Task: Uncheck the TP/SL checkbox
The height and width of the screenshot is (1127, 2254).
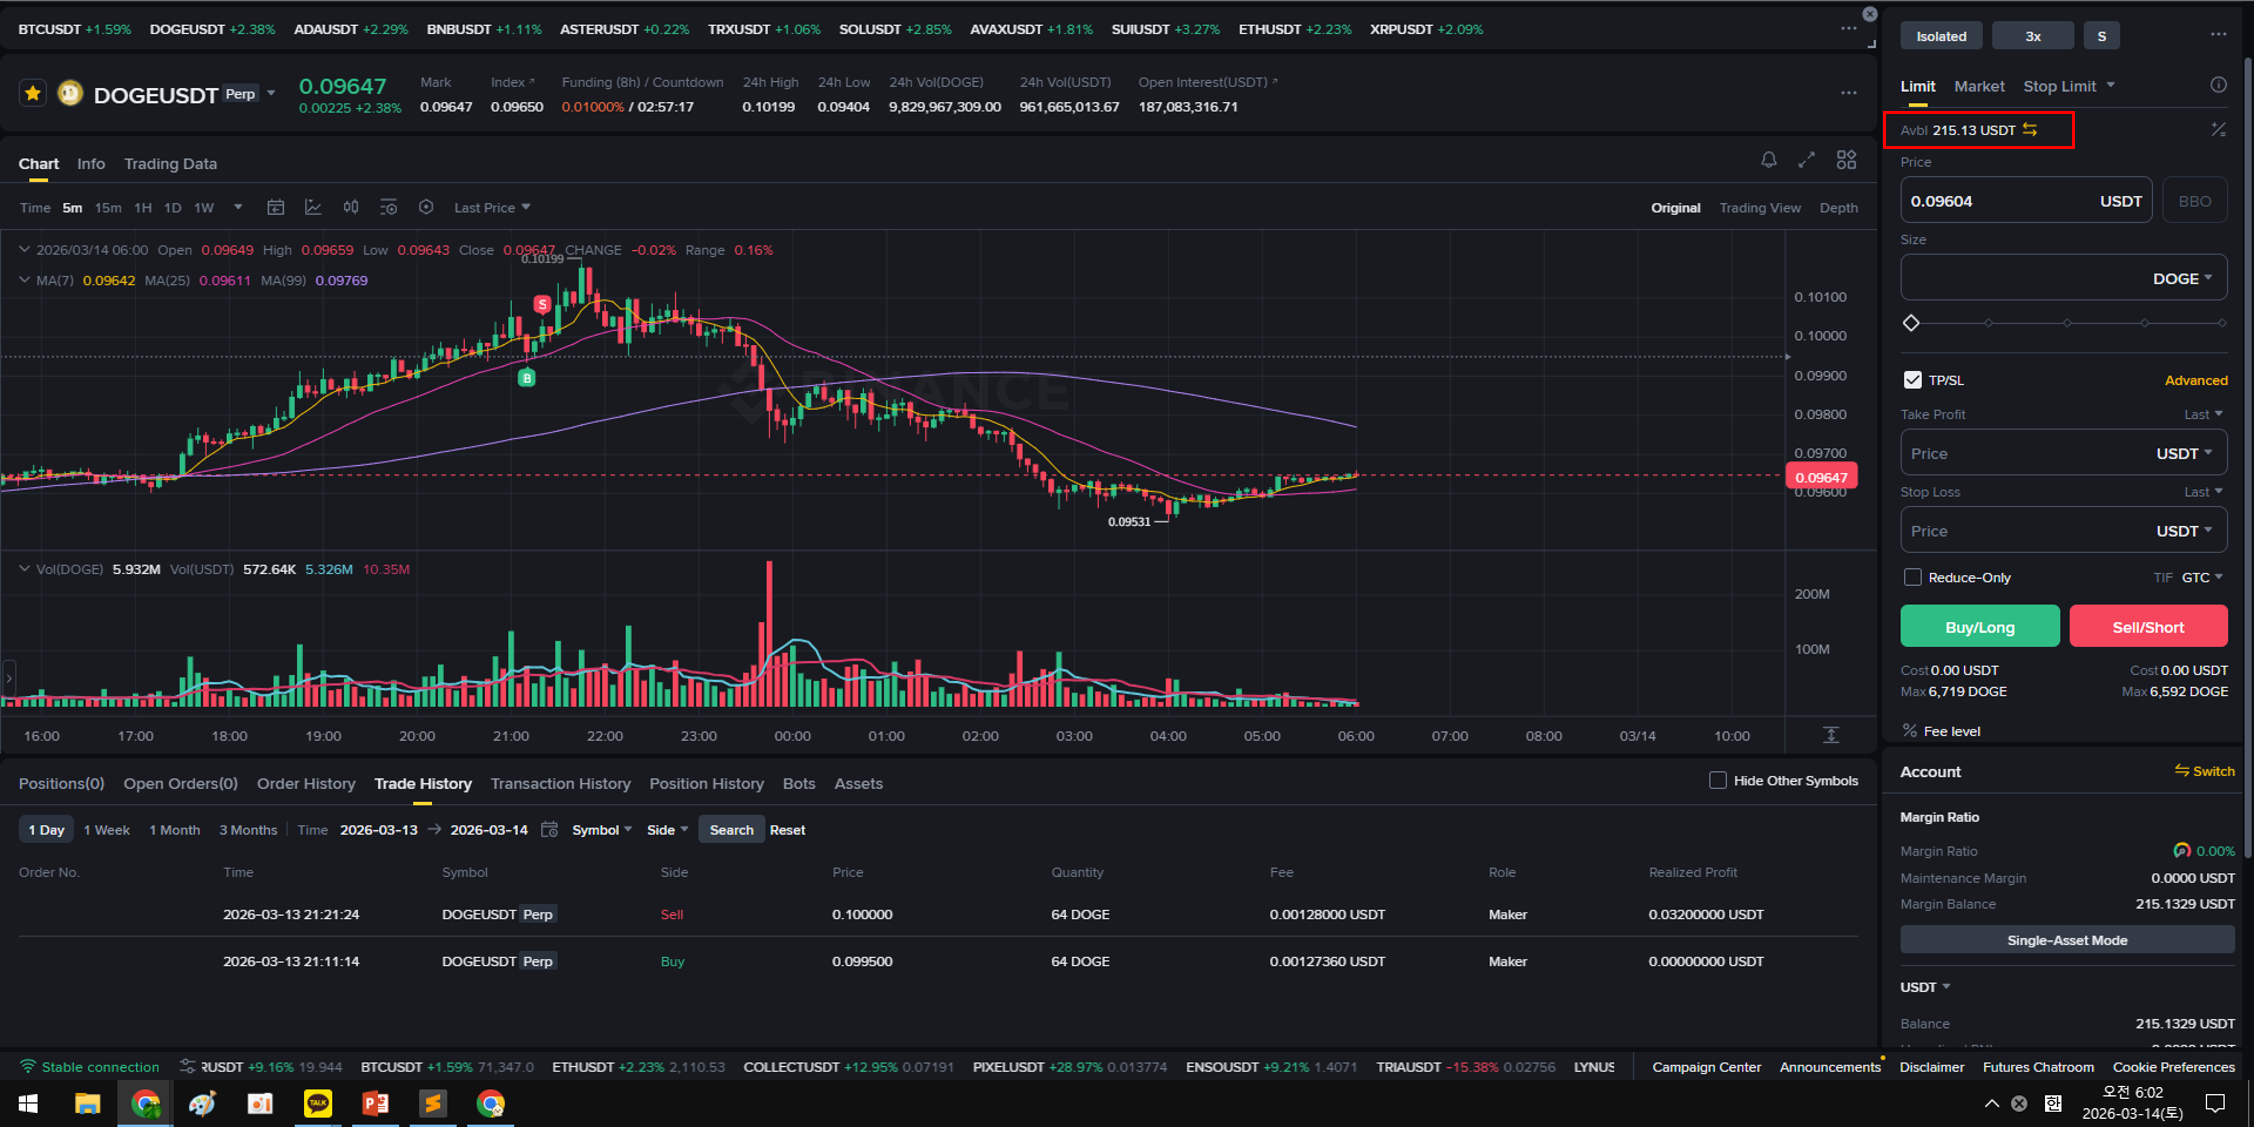Action: click(x=1912, y=380)
